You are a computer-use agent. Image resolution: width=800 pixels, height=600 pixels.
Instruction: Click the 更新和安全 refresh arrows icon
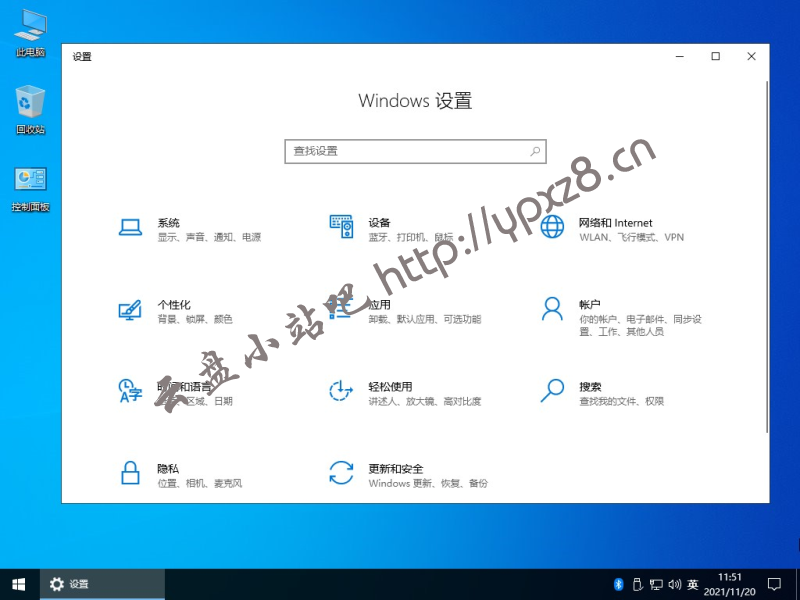point(341,472)
